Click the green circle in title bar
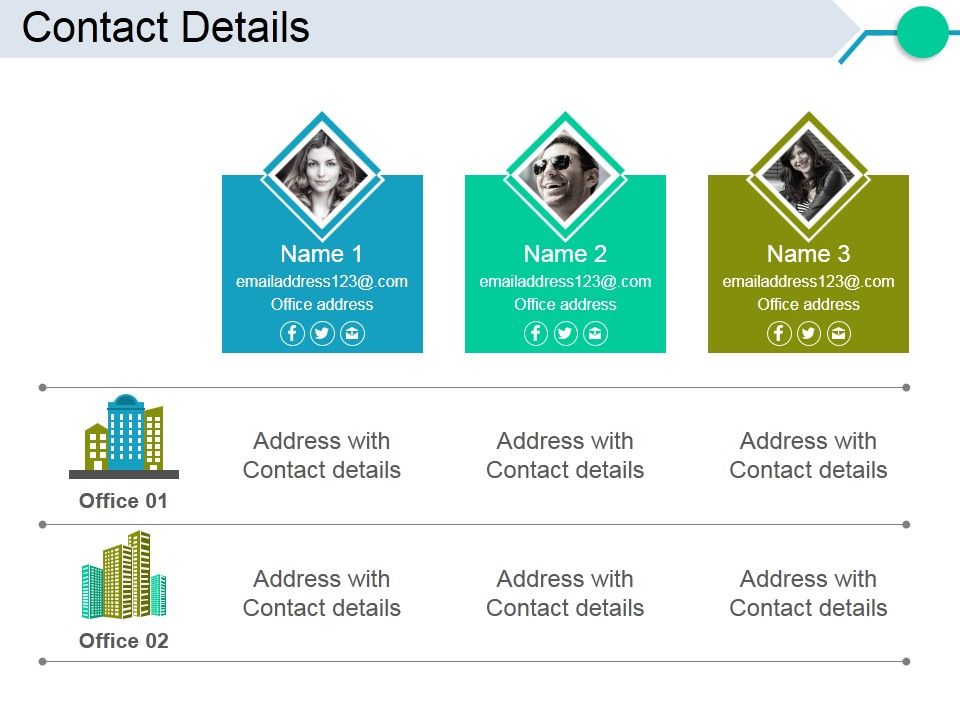Image resolution: width=960 pixels, height=720 pixels. pos(923,32)
